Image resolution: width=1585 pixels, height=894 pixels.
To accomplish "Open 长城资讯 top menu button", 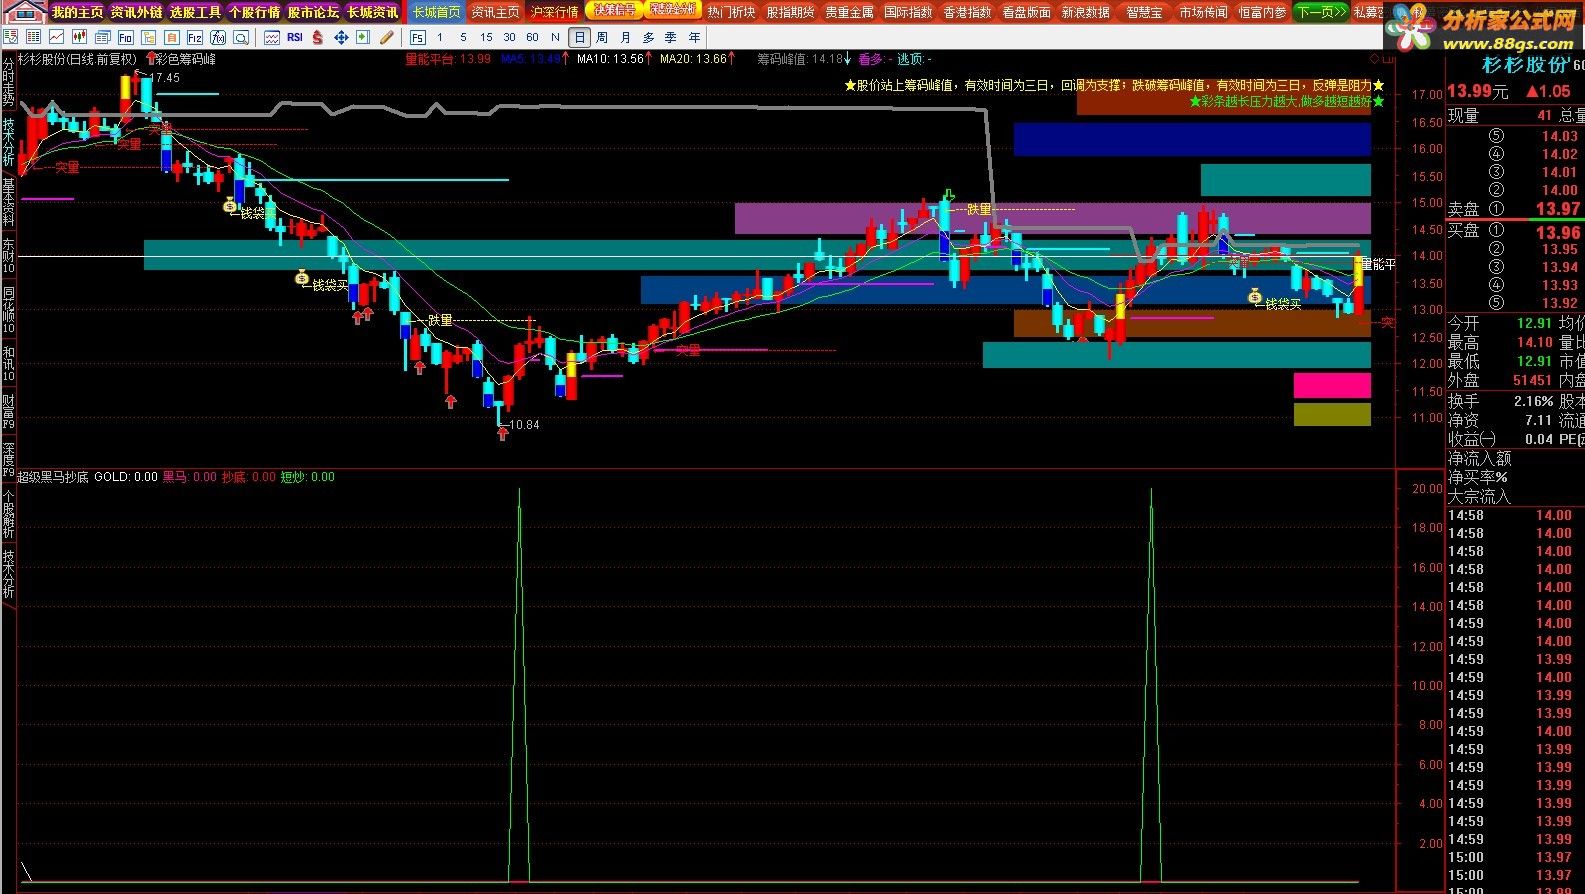I will [372, 12].
